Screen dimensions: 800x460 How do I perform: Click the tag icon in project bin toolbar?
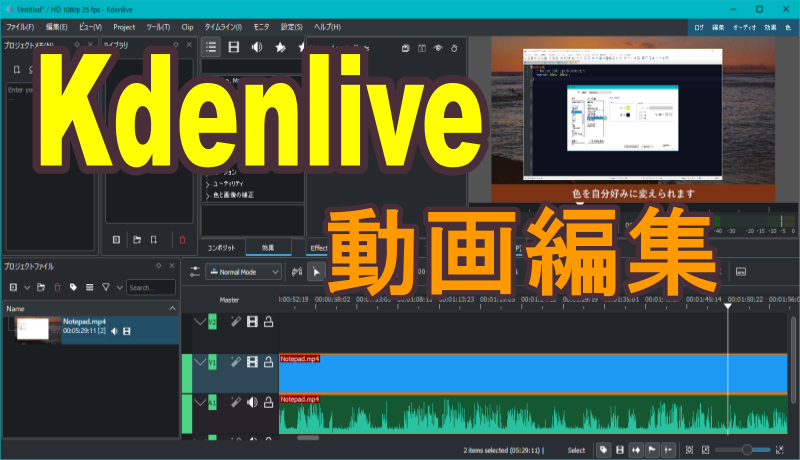[74, 288]
